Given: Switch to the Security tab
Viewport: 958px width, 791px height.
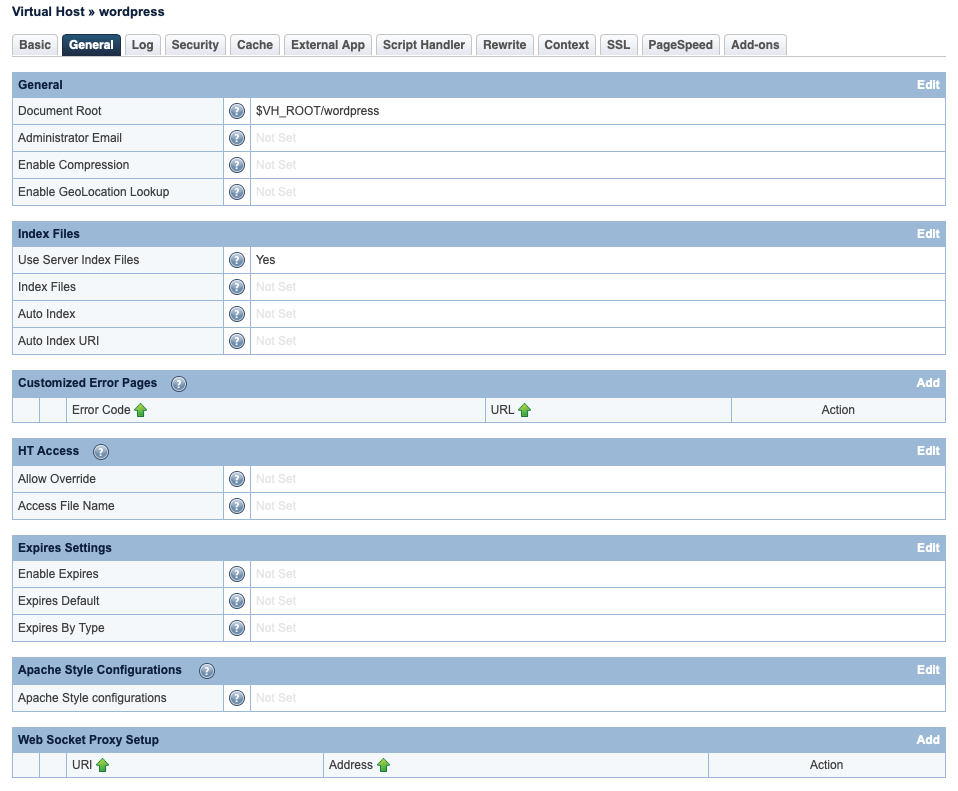Looking at the screenshot, I should [x=195, y=45].
